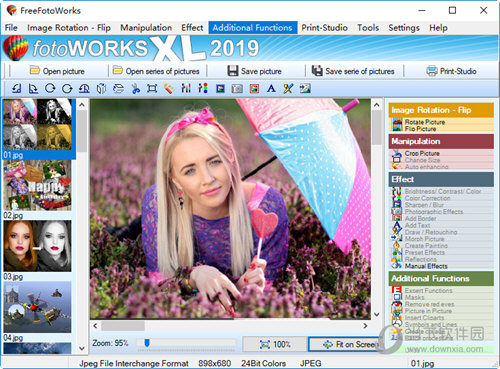Click image view scroll left arrow
The image size is (500, 369).
point(95,326)
